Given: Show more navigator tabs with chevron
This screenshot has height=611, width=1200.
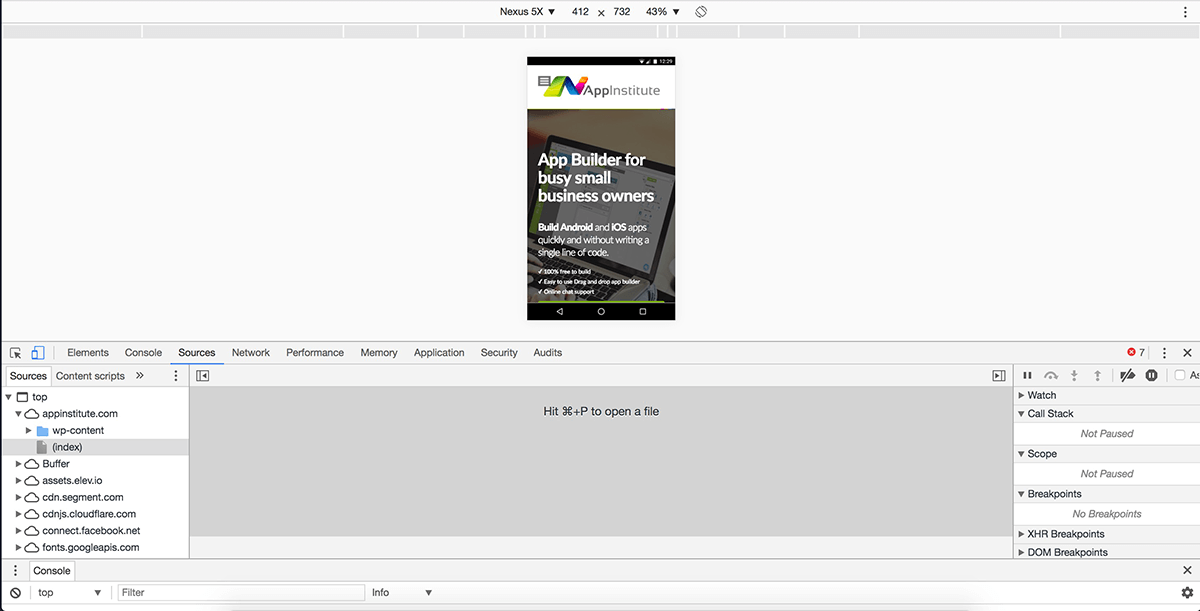Looking at the screenshot, I should [x=139, y=376].
